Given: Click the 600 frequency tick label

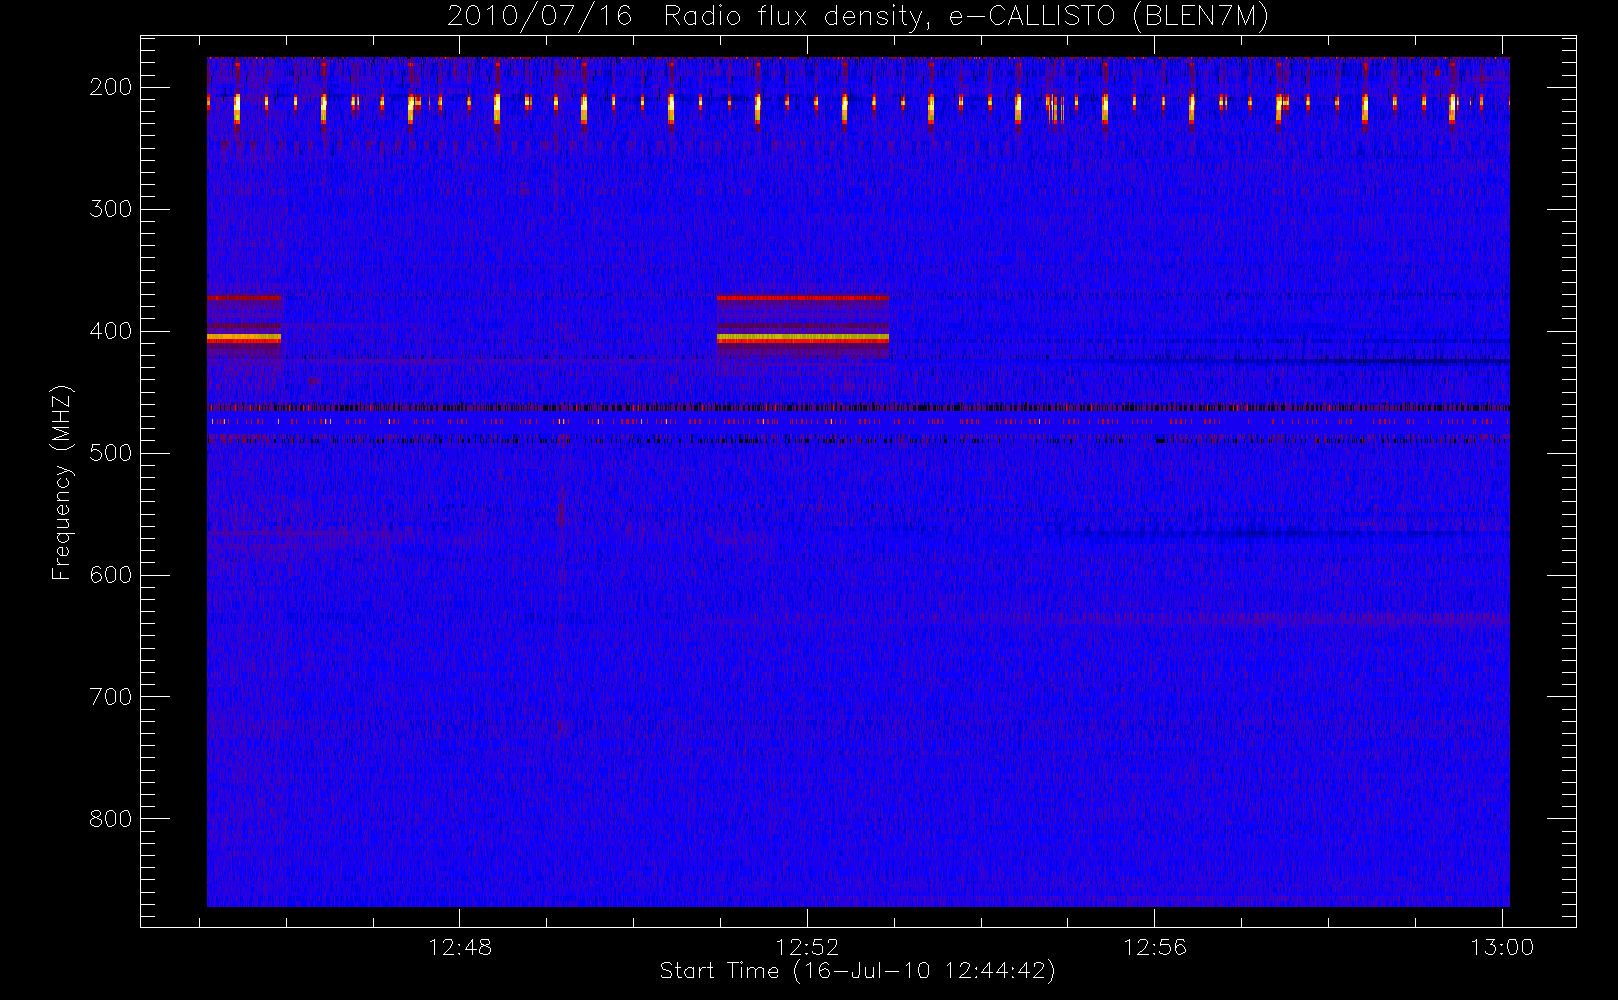Looking at the screenshot, I should (x=111, y=575).
